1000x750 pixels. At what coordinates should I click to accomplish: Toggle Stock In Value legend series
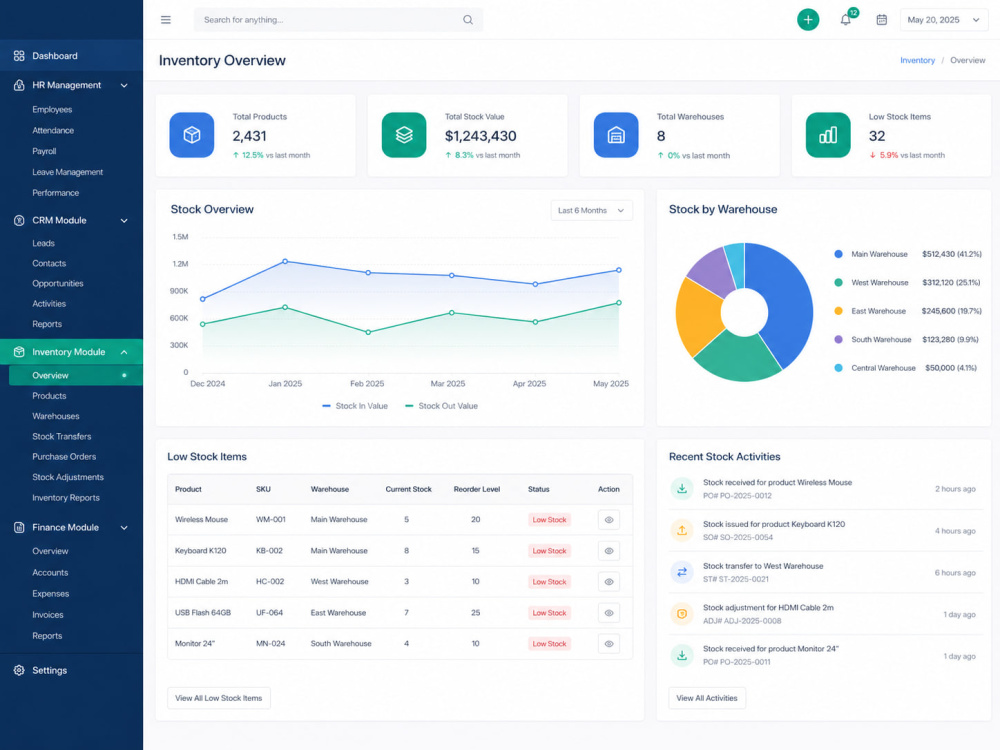(x=355, y=406)
